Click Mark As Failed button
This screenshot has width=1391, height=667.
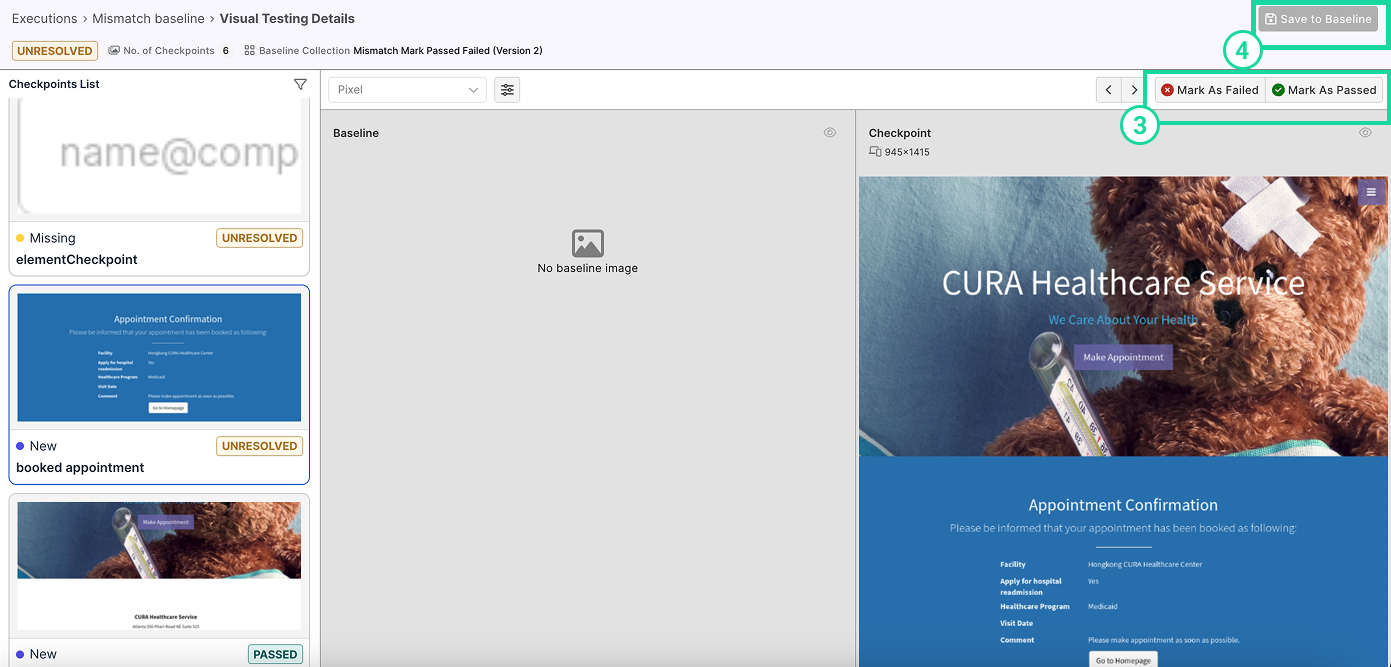click(x=1210, y=90)
